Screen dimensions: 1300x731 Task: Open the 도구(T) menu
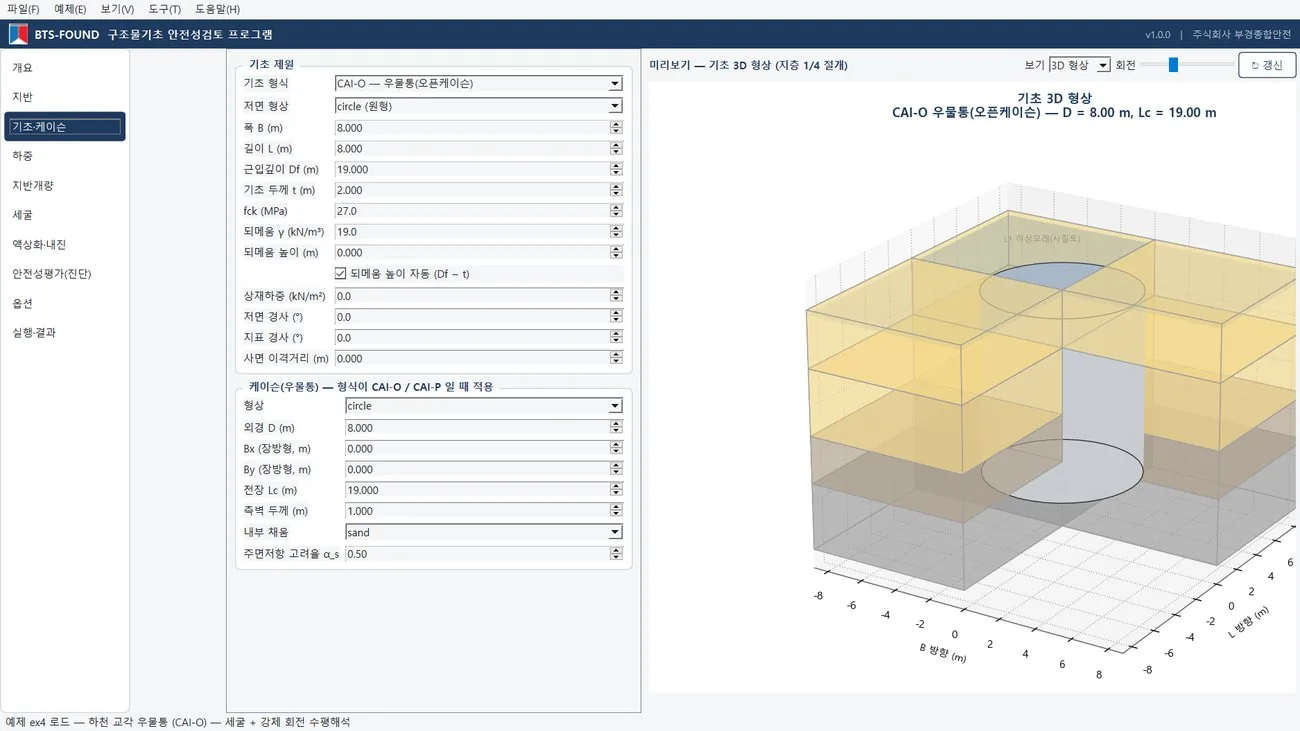(x=164, y=9)
